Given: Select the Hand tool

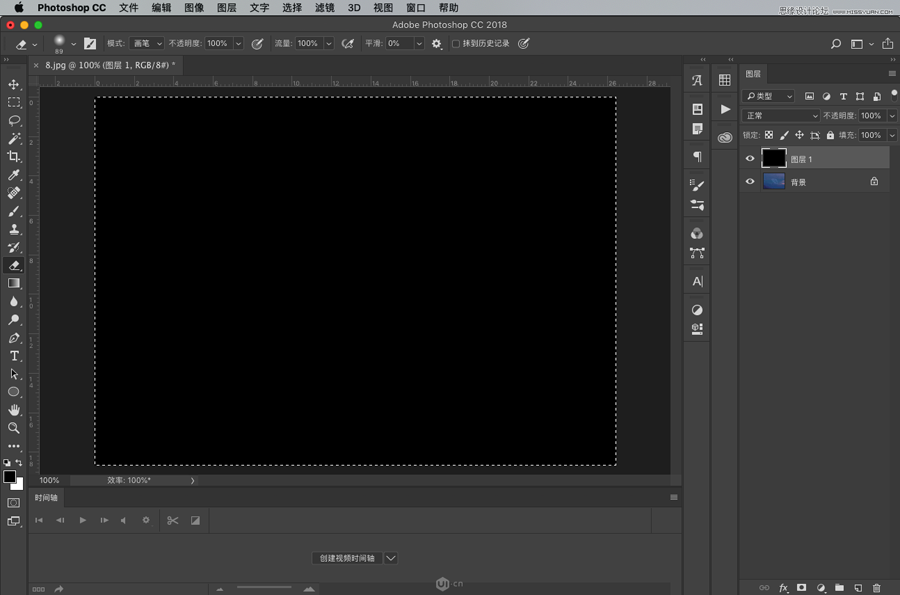Looking at the screenshot, I should click(x=14, y=410).
